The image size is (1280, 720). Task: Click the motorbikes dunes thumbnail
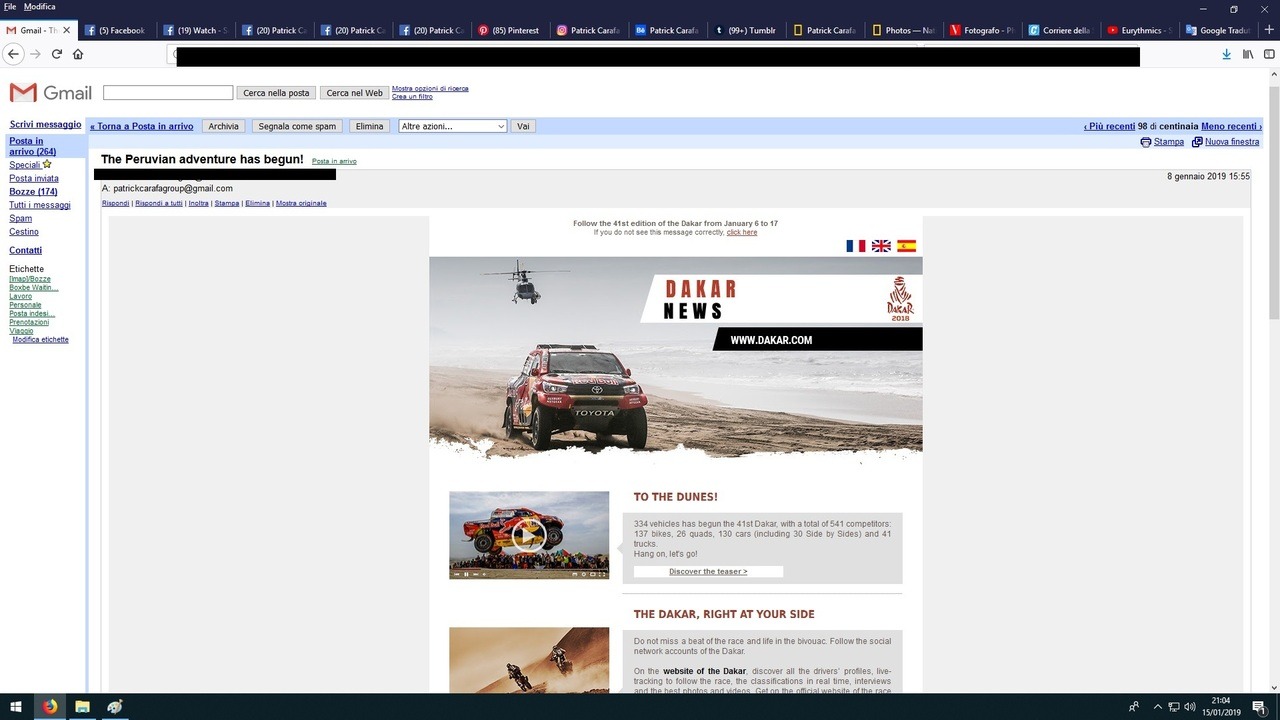click(529, 660)
